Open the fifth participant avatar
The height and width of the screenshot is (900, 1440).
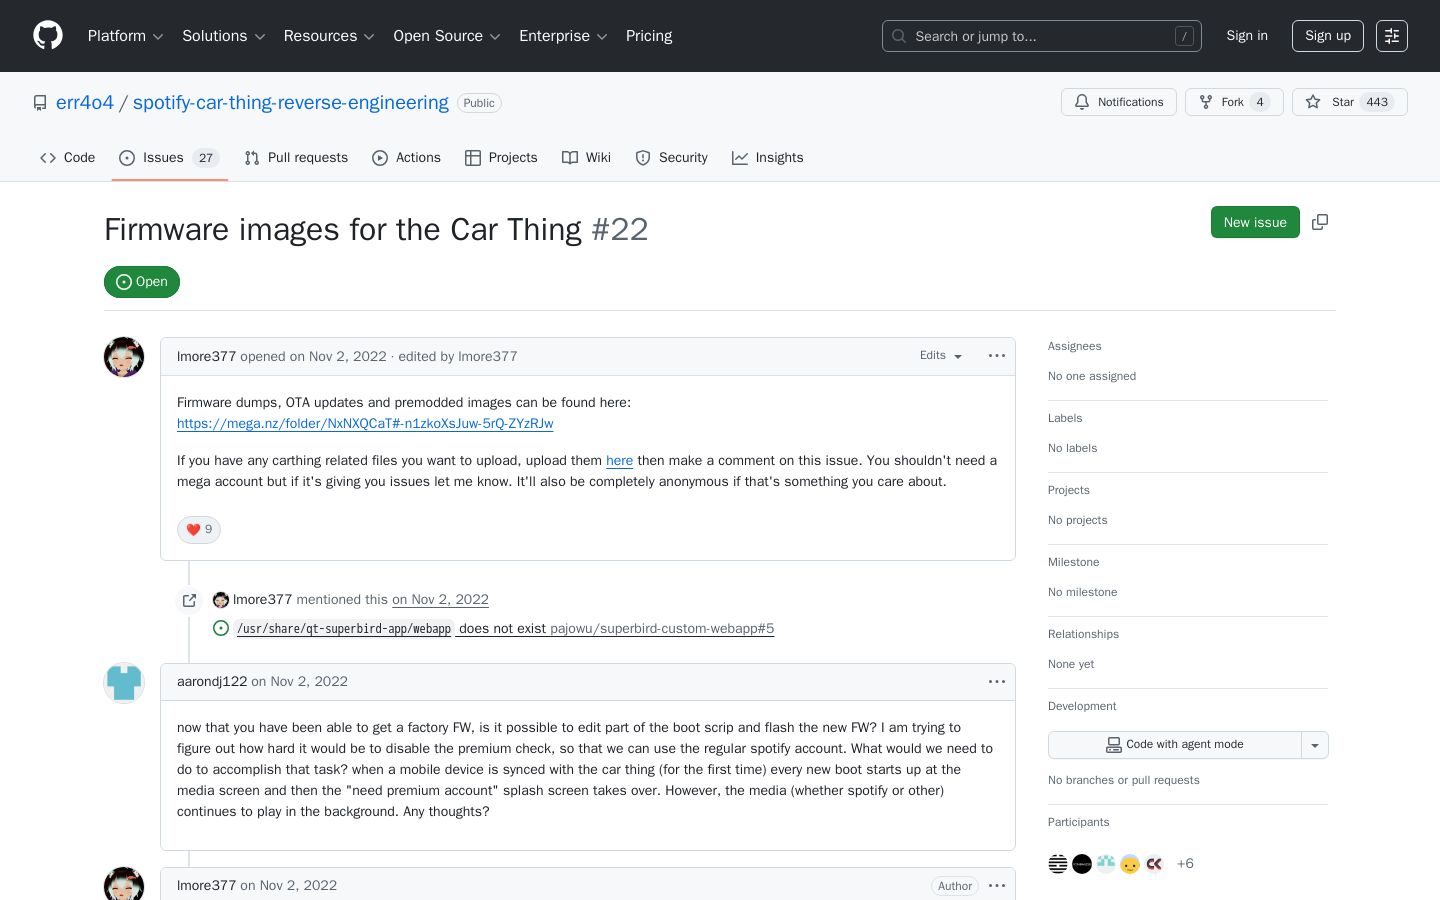pyautogui.click(x=1154, y=864)
